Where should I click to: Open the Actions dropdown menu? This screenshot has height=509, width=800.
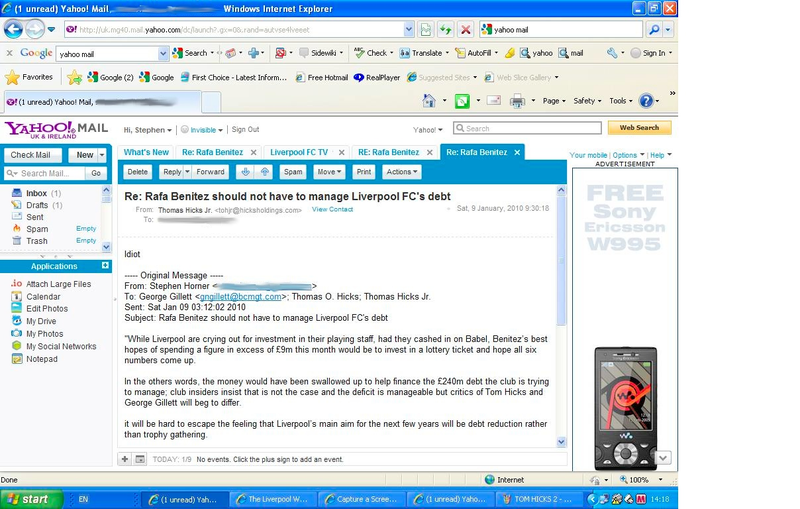(402, 172)
